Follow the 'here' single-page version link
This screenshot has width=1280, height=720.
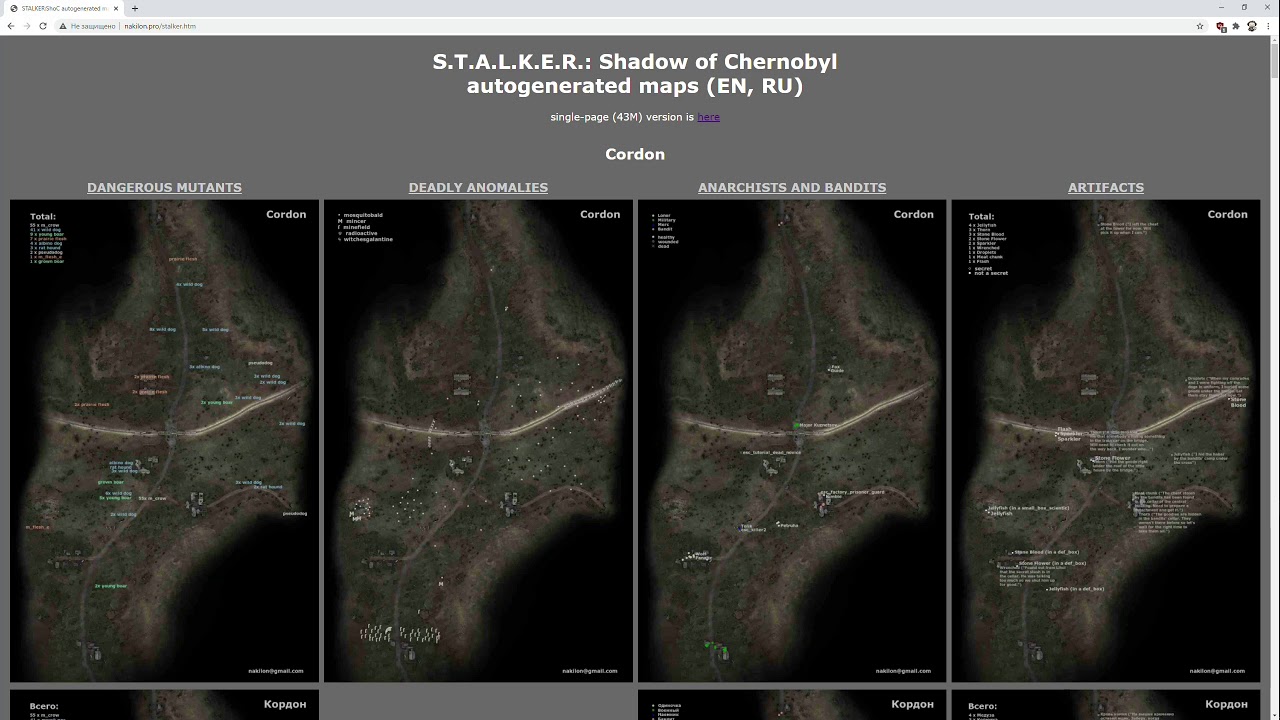pos(708,117)
